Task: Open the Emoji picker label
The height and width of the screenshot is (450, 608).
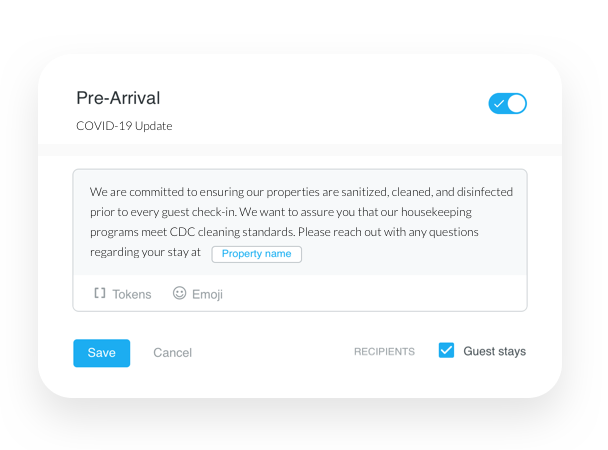Action: (x=207, y=294)
